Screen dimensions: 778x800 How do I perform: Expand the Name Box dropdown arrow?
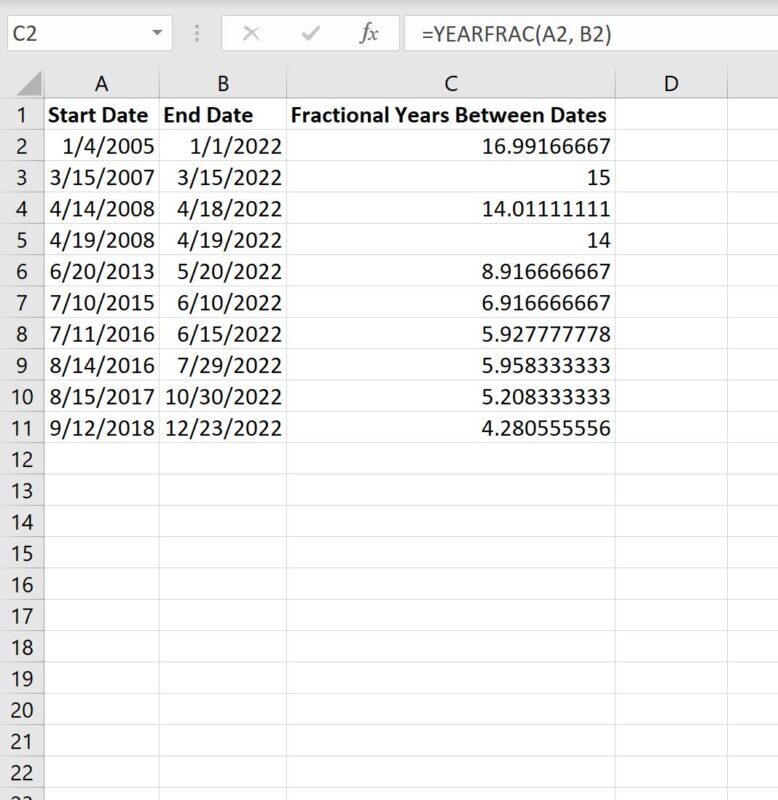(x=156, y=34)
